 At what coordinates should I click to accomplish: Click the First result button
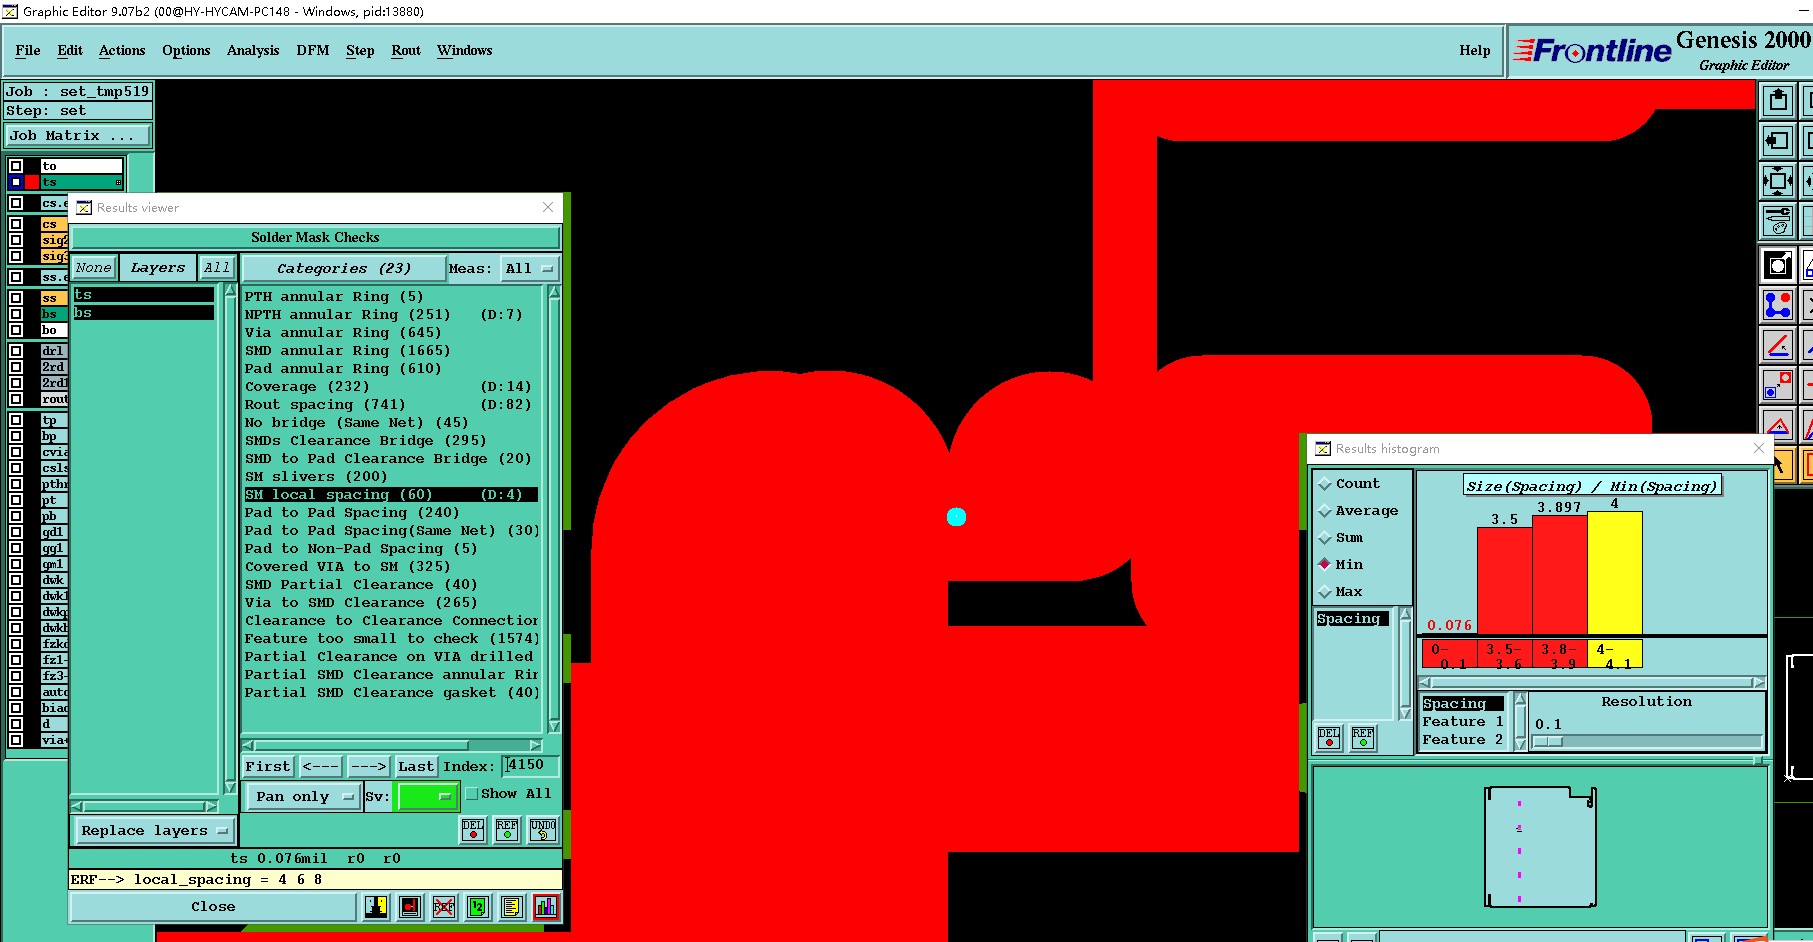click(268, 767)
